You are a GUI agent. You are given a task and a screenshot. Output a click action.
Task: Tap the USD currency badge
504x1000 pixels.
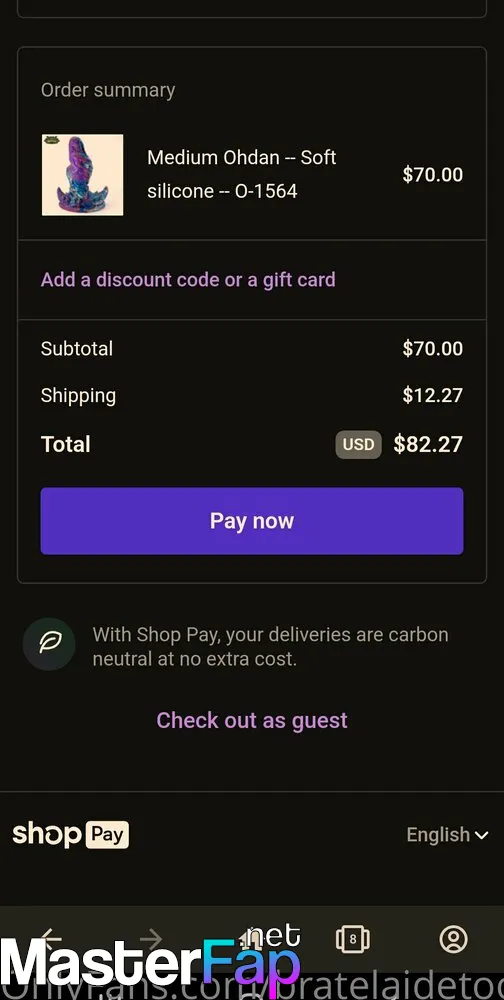(x=359, y=445)
